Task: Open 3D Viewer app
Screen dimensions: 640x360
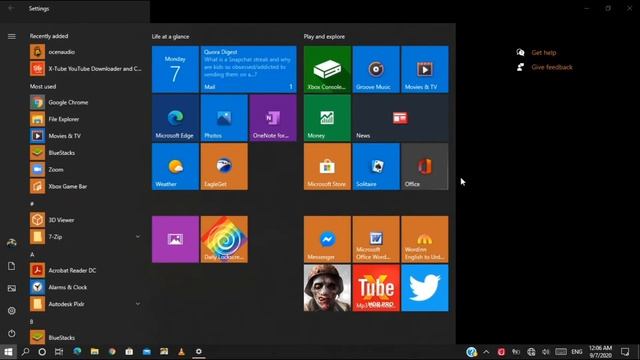Action: coord(86,220)
